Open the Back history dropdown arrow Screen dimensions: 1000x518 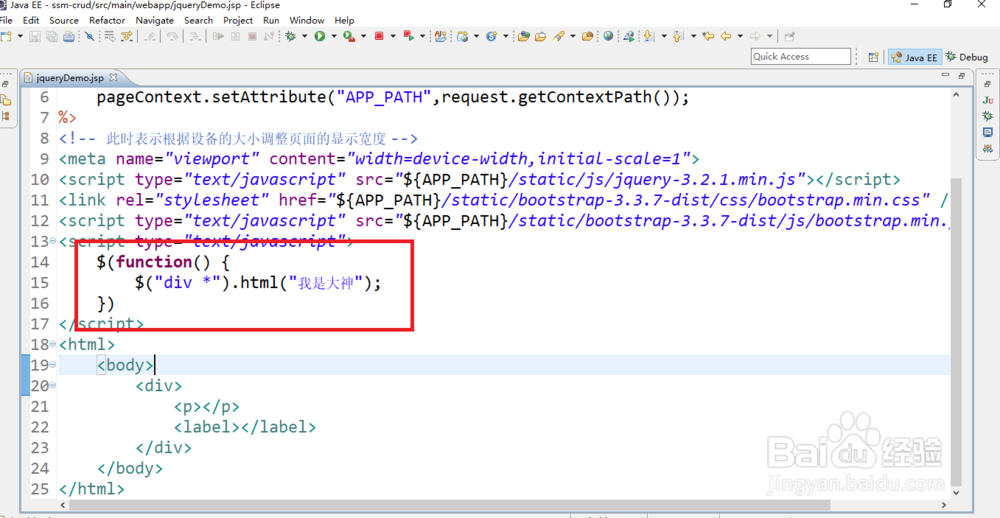[740, 36]
